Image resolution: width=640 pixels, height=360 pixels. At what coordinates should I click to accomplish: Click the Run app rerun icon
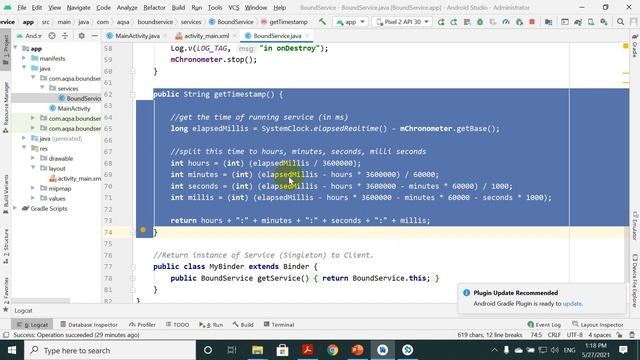(441, 22)
